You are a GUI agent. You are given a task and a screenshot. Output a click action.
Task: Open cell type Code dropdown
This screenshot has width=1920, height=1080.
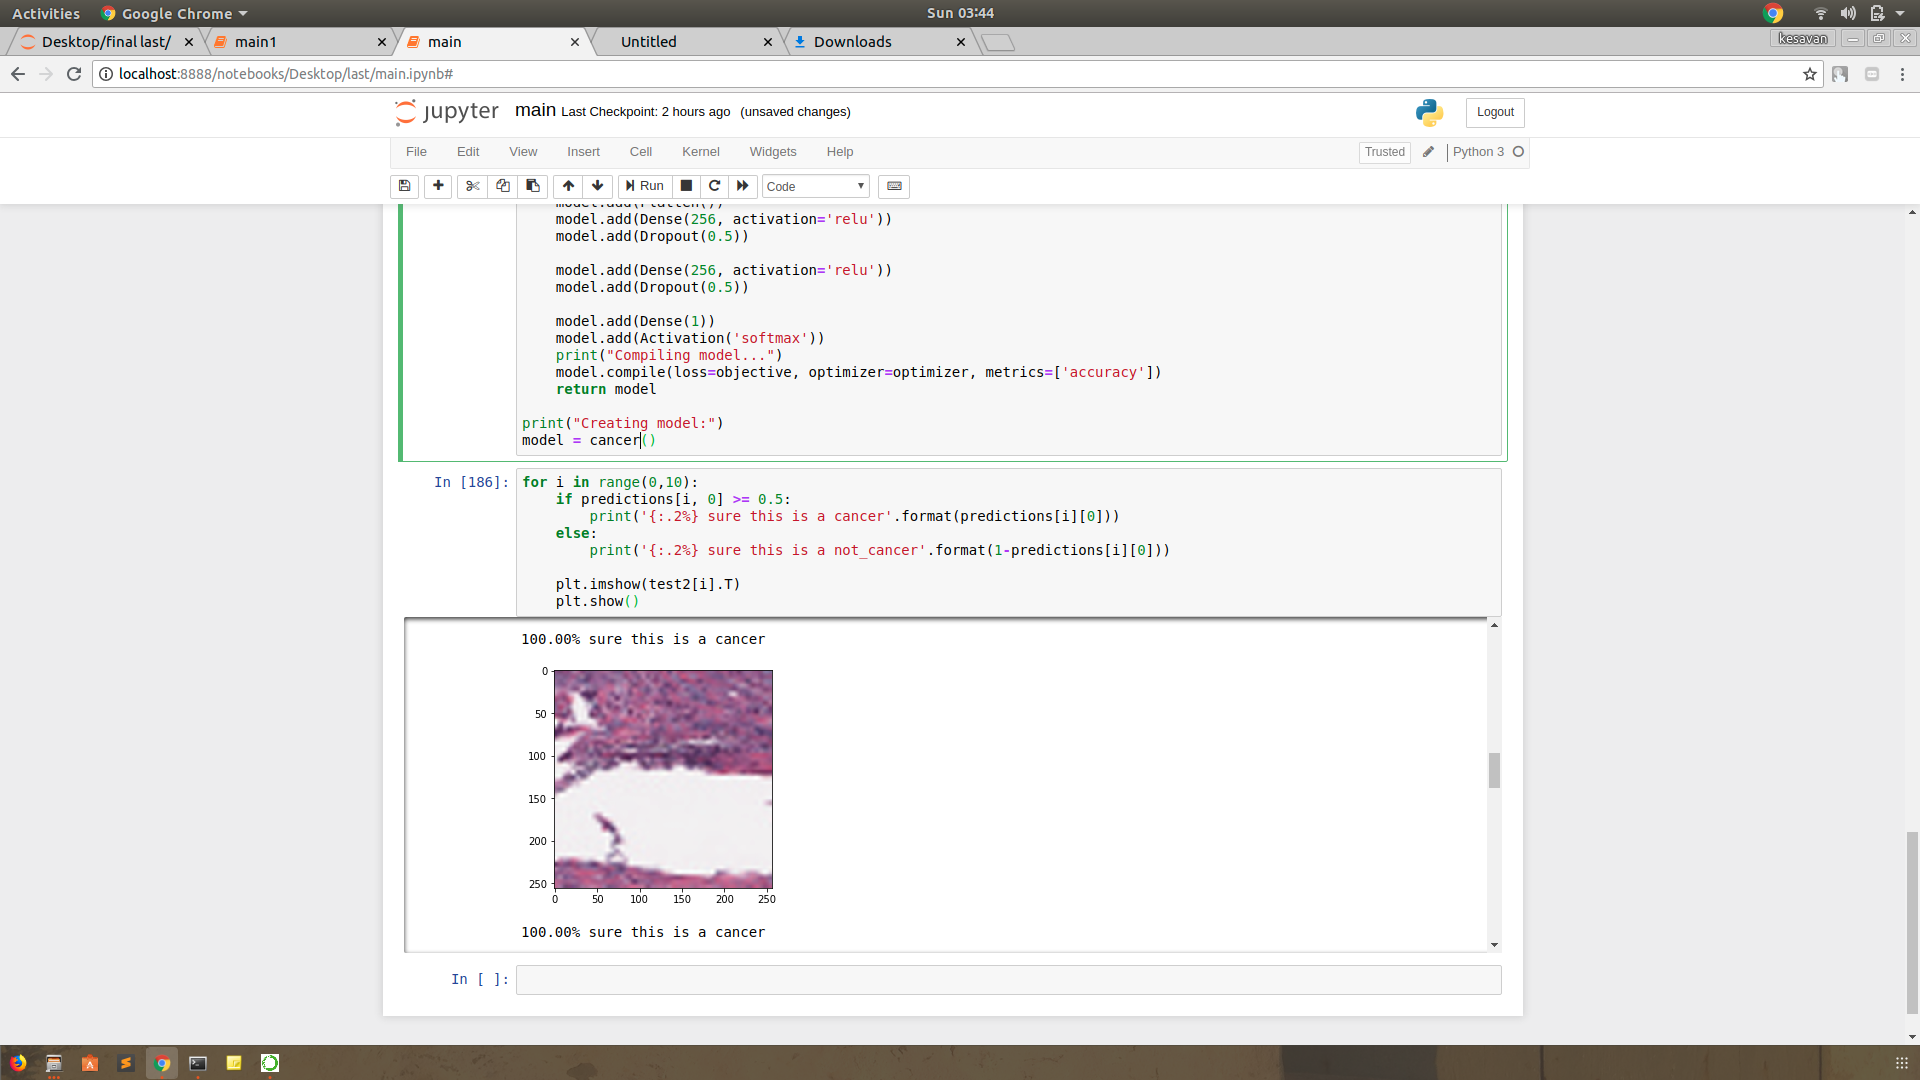815,187
